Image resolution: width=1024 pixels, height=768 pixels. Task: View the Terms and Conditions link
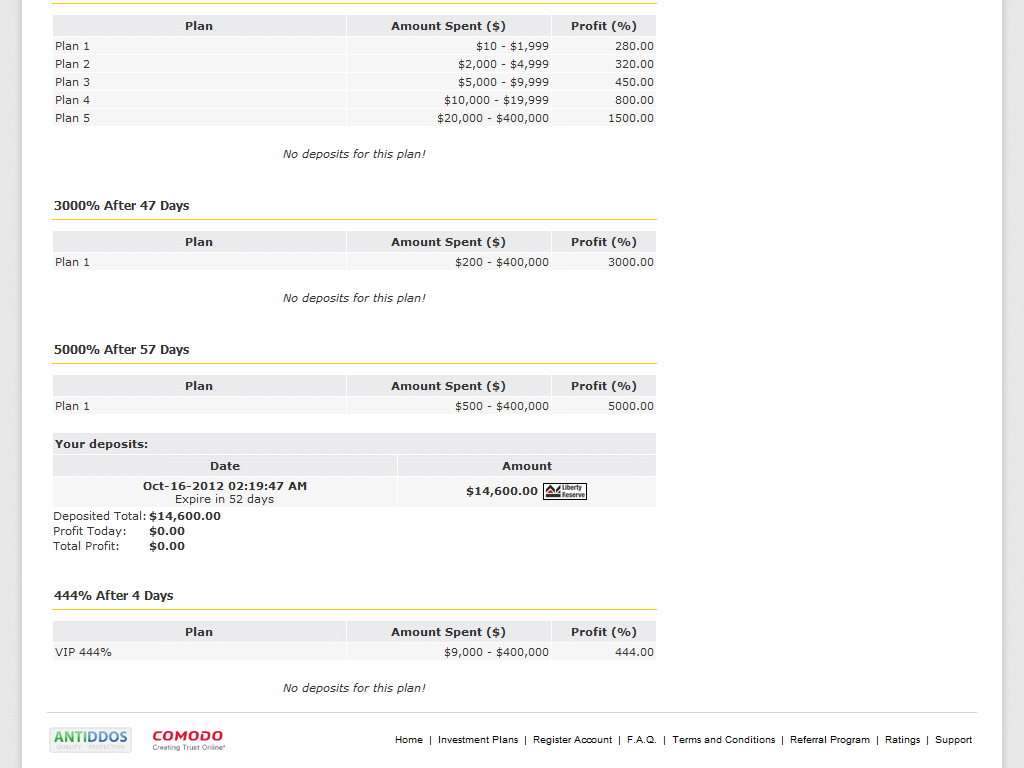click(x=724, y=740)
